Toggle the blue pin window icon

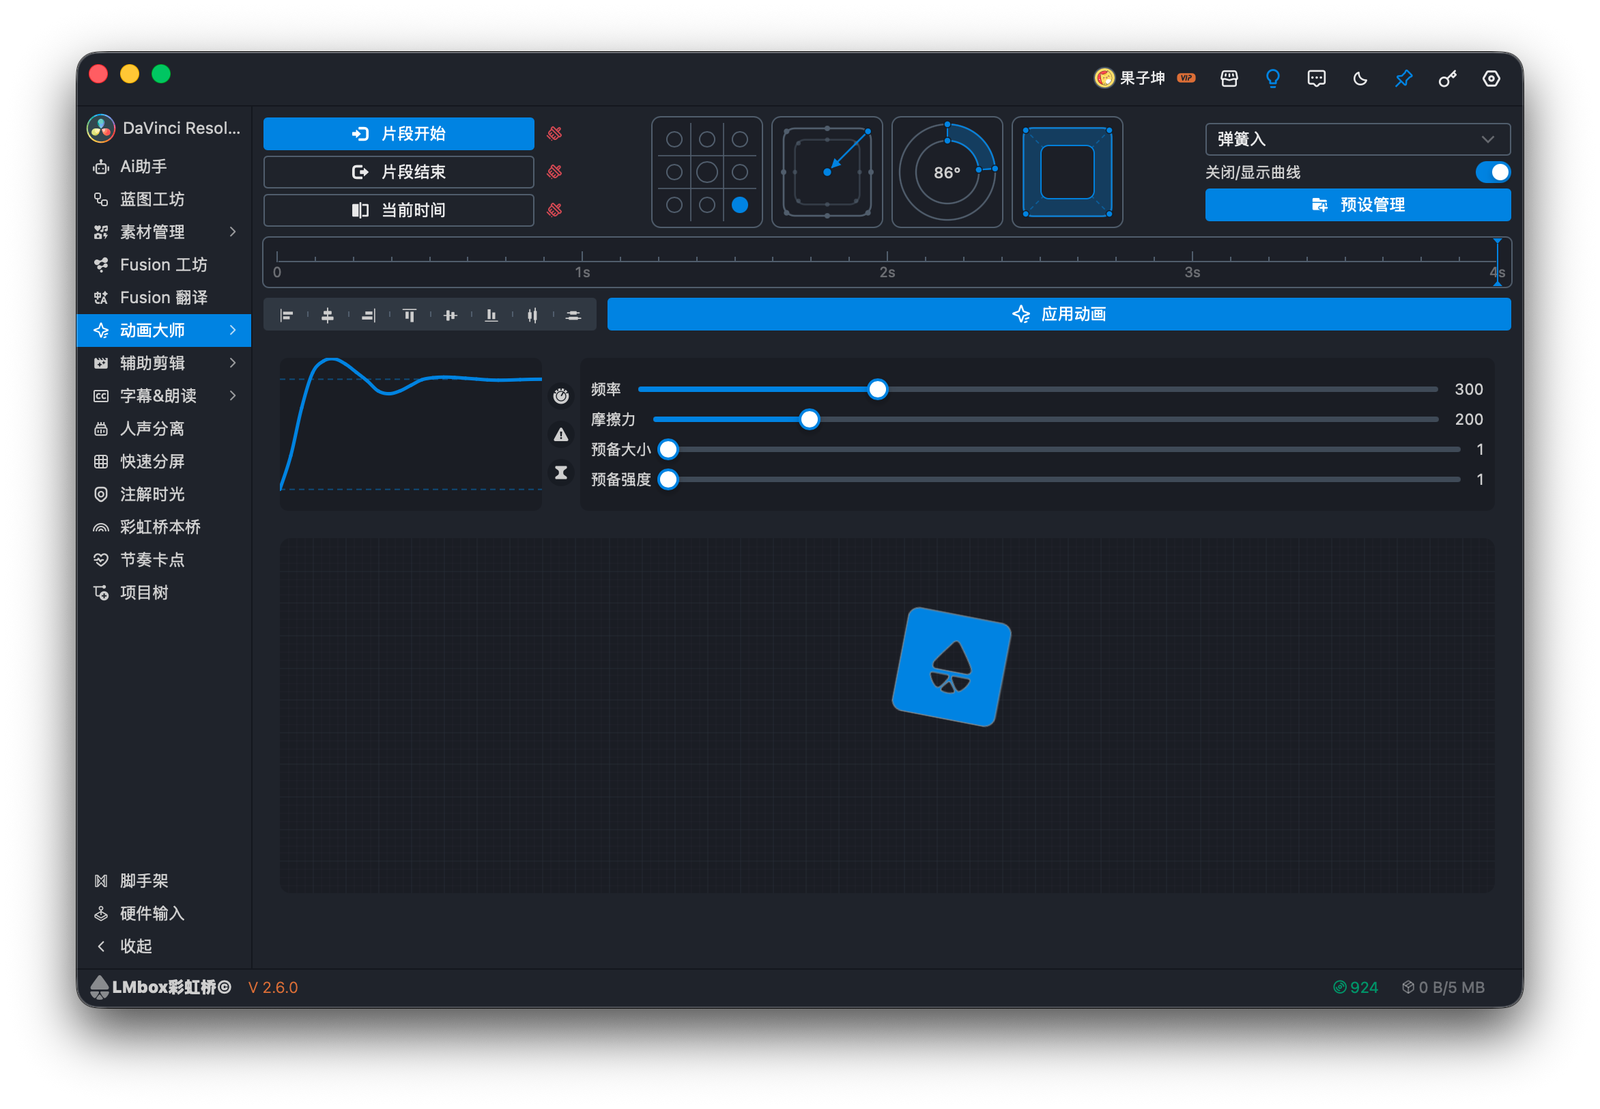pos(1404,78)
